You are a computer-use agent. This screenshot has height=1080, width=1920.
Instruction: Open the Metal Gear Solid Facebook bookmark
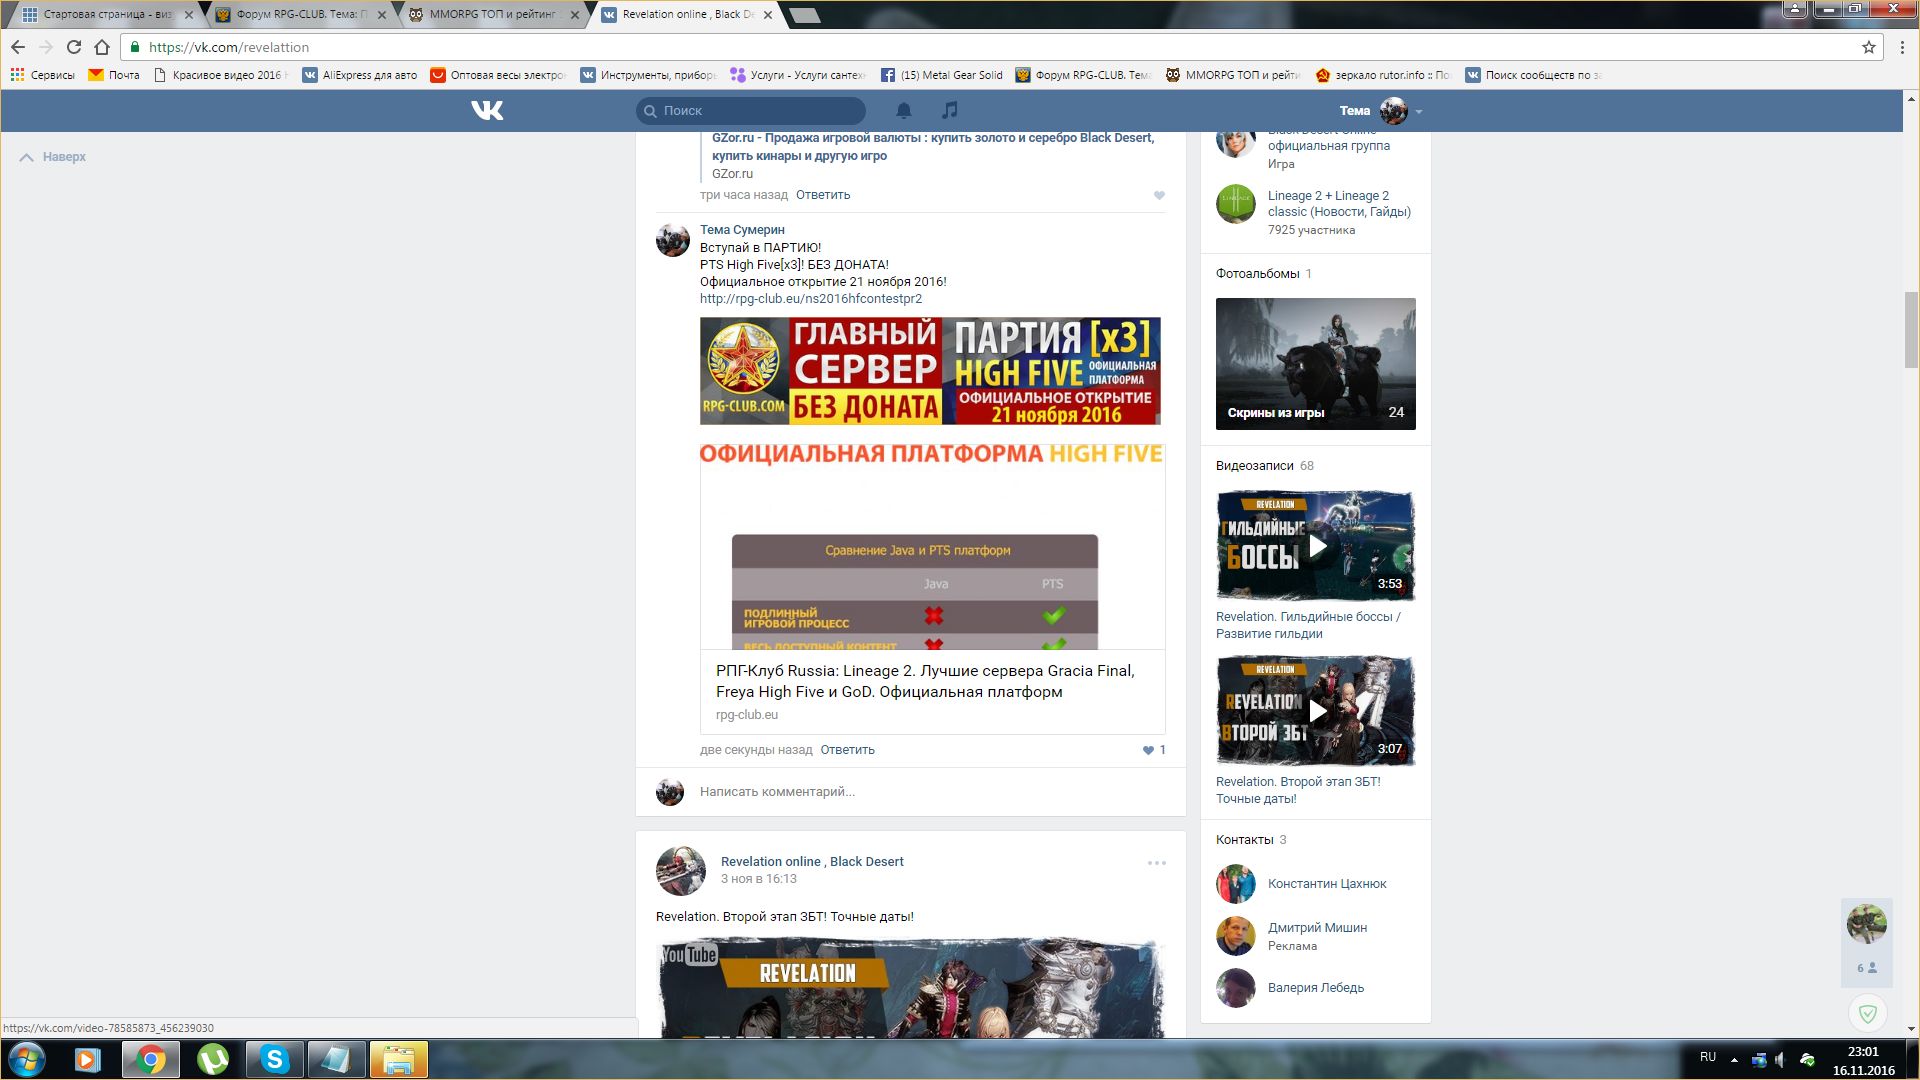pyautogui.click(x=942, y=75)
